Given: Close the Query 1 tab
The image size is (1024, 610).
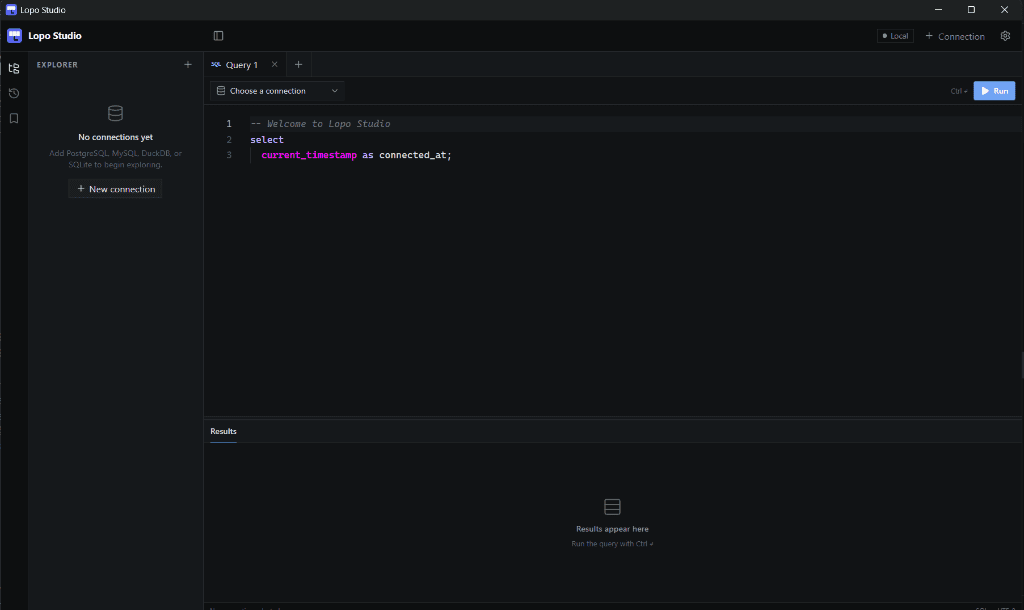Looking at the screenshot, I should [x=274, y=65].
